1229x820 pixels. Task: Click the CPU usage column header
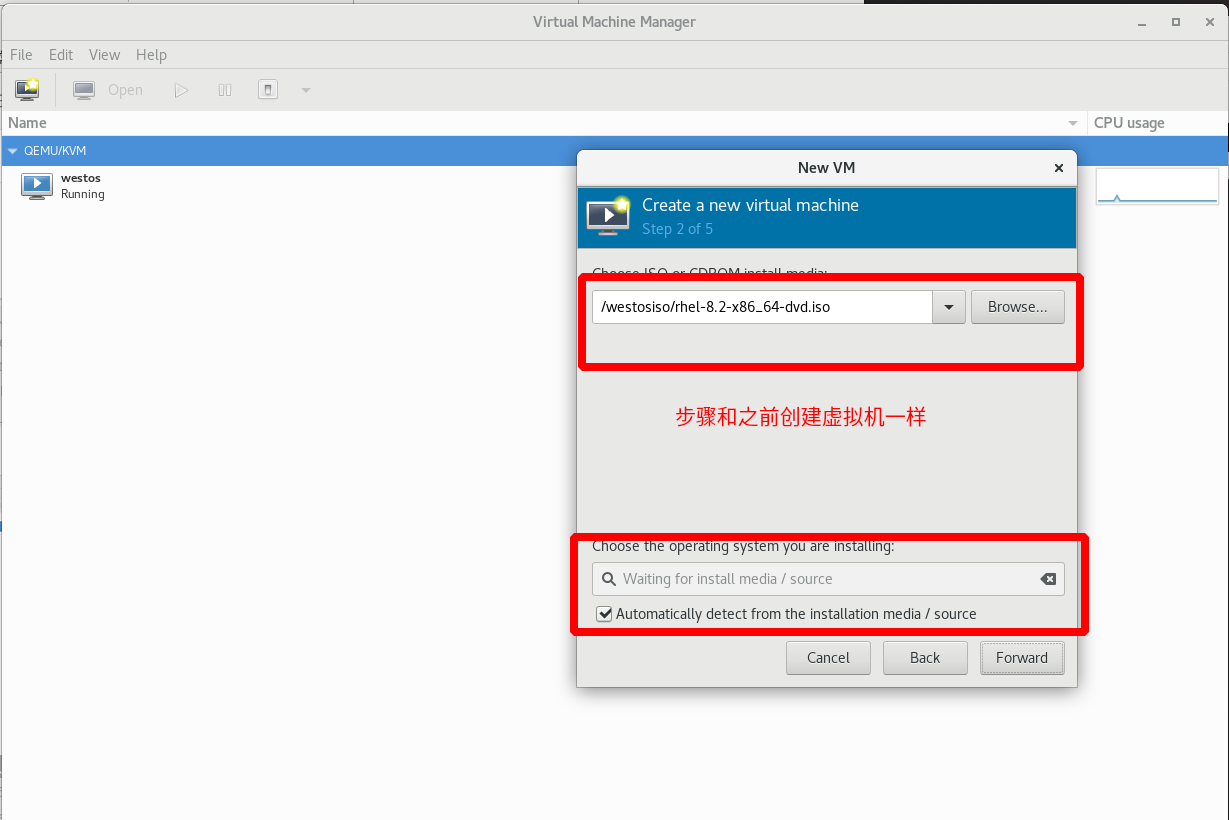(x=1129, y=123)
